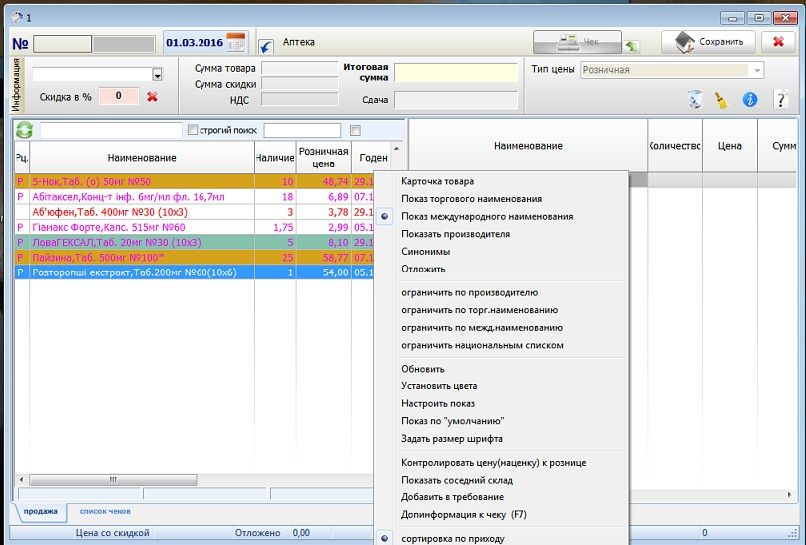
Task: Click the question mark help icon
Action: coord(781,99)
